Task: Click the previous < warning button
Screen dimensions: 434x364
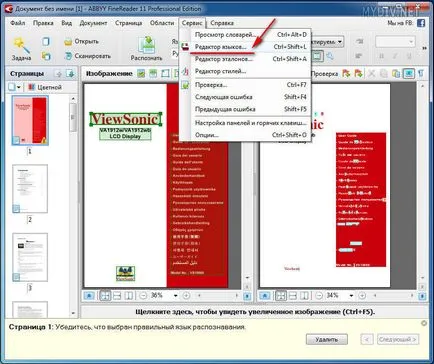Action: tap(367, 340)
